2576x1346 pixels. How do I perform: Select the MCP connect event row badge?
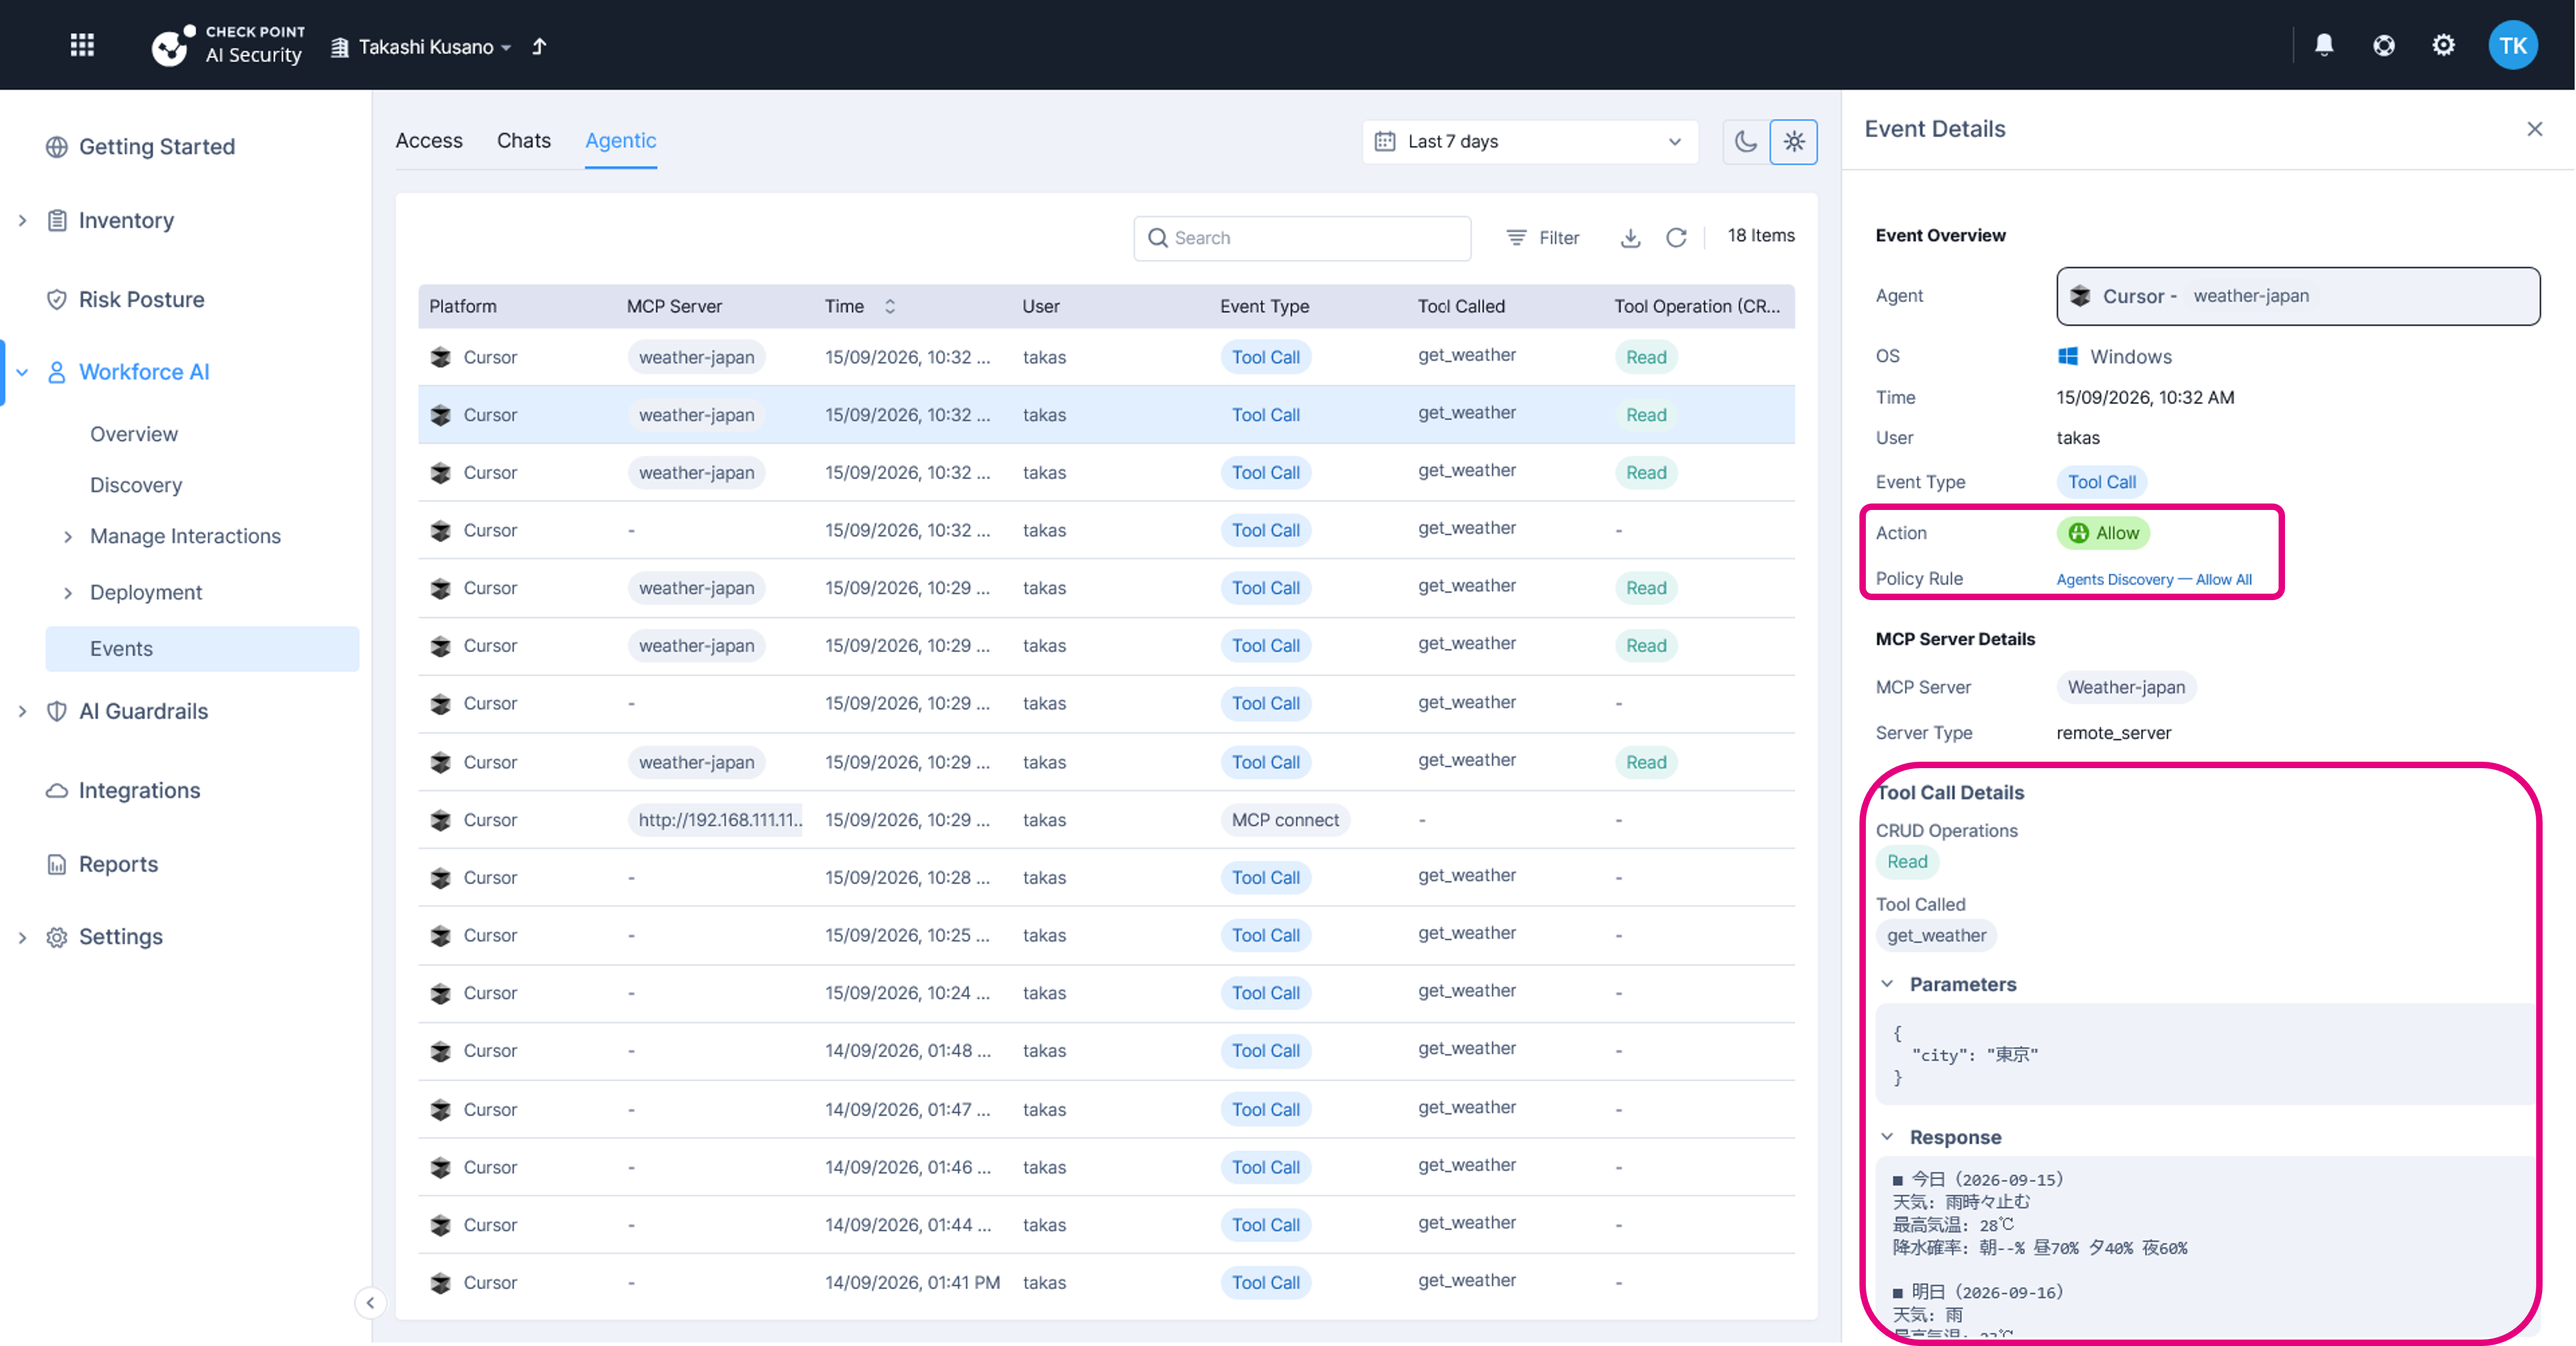pyautogui.click(x=1284, y=820)
